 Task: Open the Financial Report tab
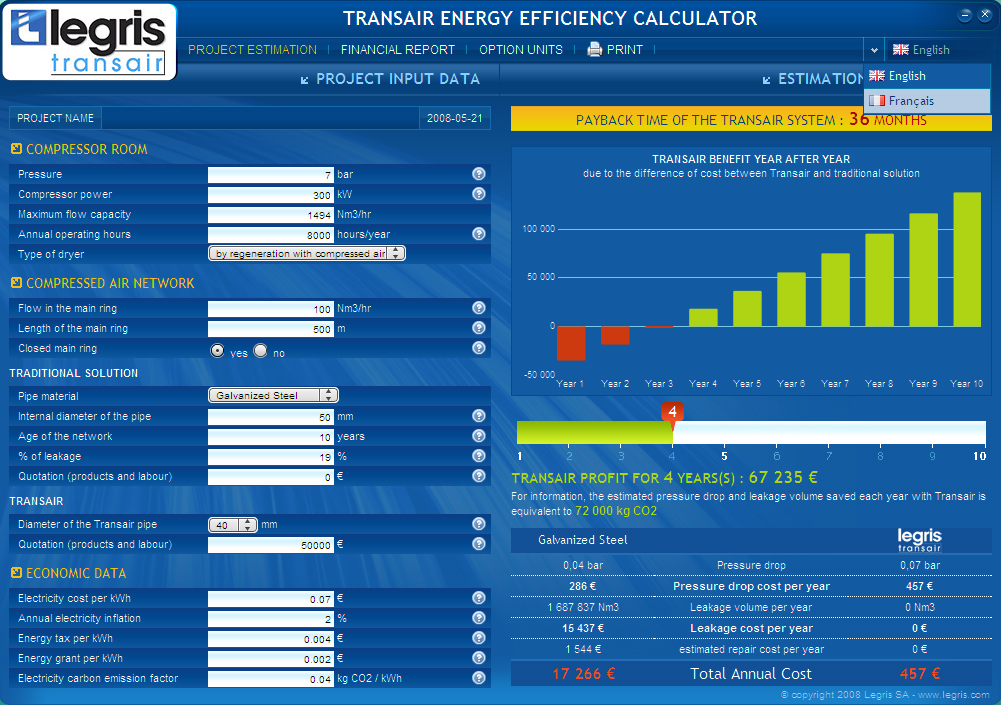398,50
